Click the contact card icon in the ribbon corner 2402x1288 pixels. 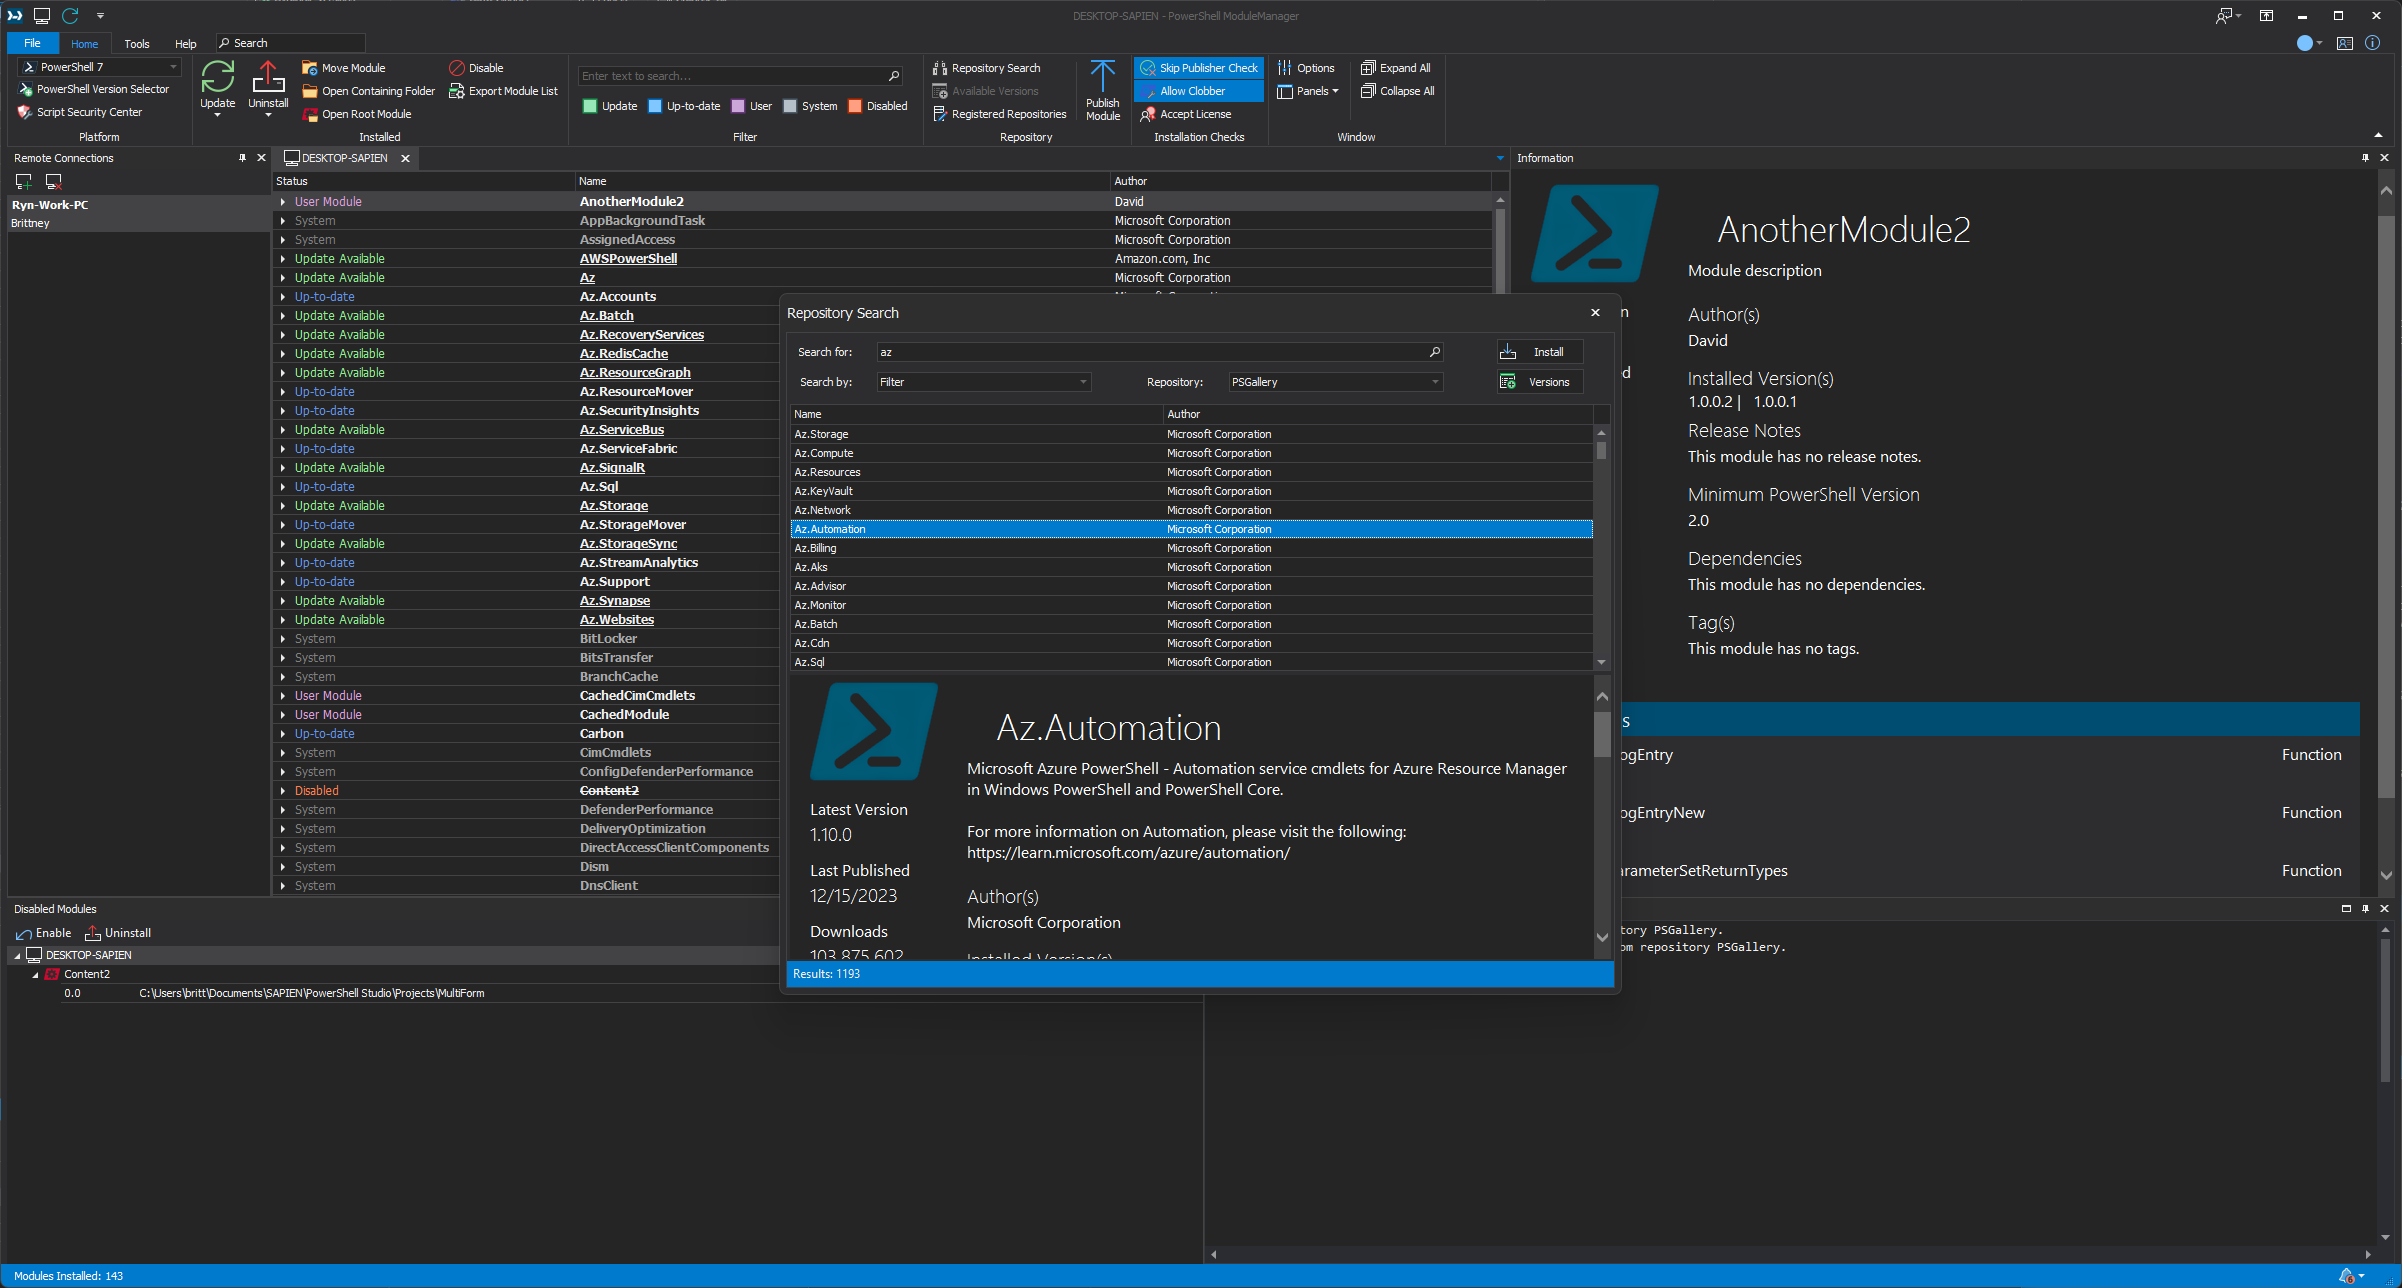click(x=2345, y=43)
